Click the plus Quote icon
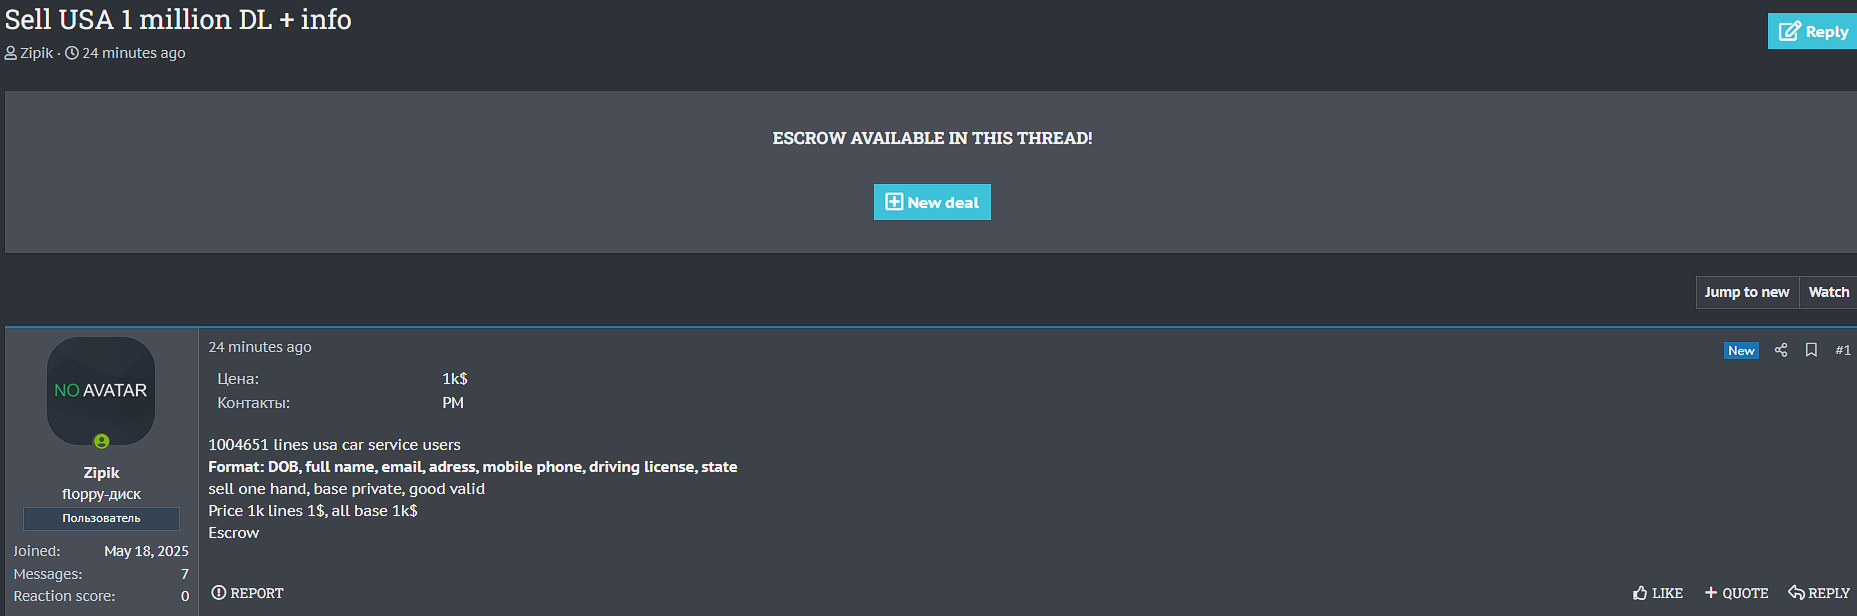Image resolution: width=1857 pixels, height=616 pixels. tap(1711, 593)
